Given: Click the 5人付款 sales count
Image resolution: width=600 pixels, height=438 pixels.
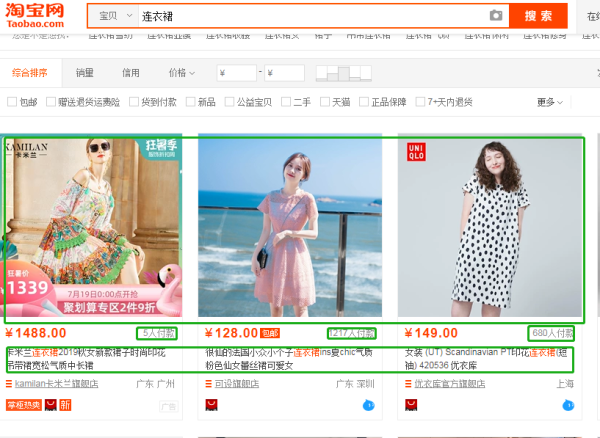Looking at the screenshot, I should (158, 333).
